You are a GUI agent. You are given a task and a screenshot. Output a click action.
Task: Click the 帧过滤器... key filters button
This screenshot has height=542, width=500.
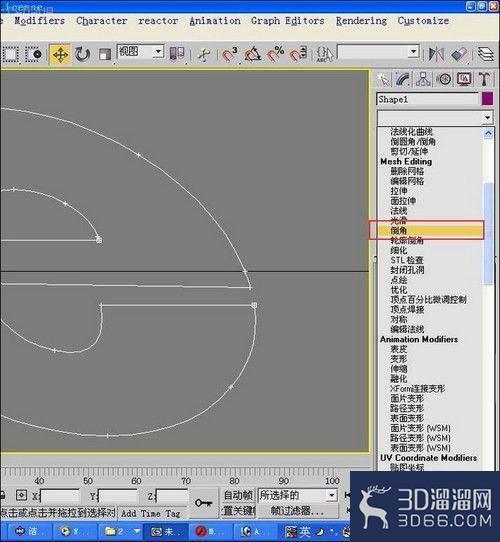297,511
